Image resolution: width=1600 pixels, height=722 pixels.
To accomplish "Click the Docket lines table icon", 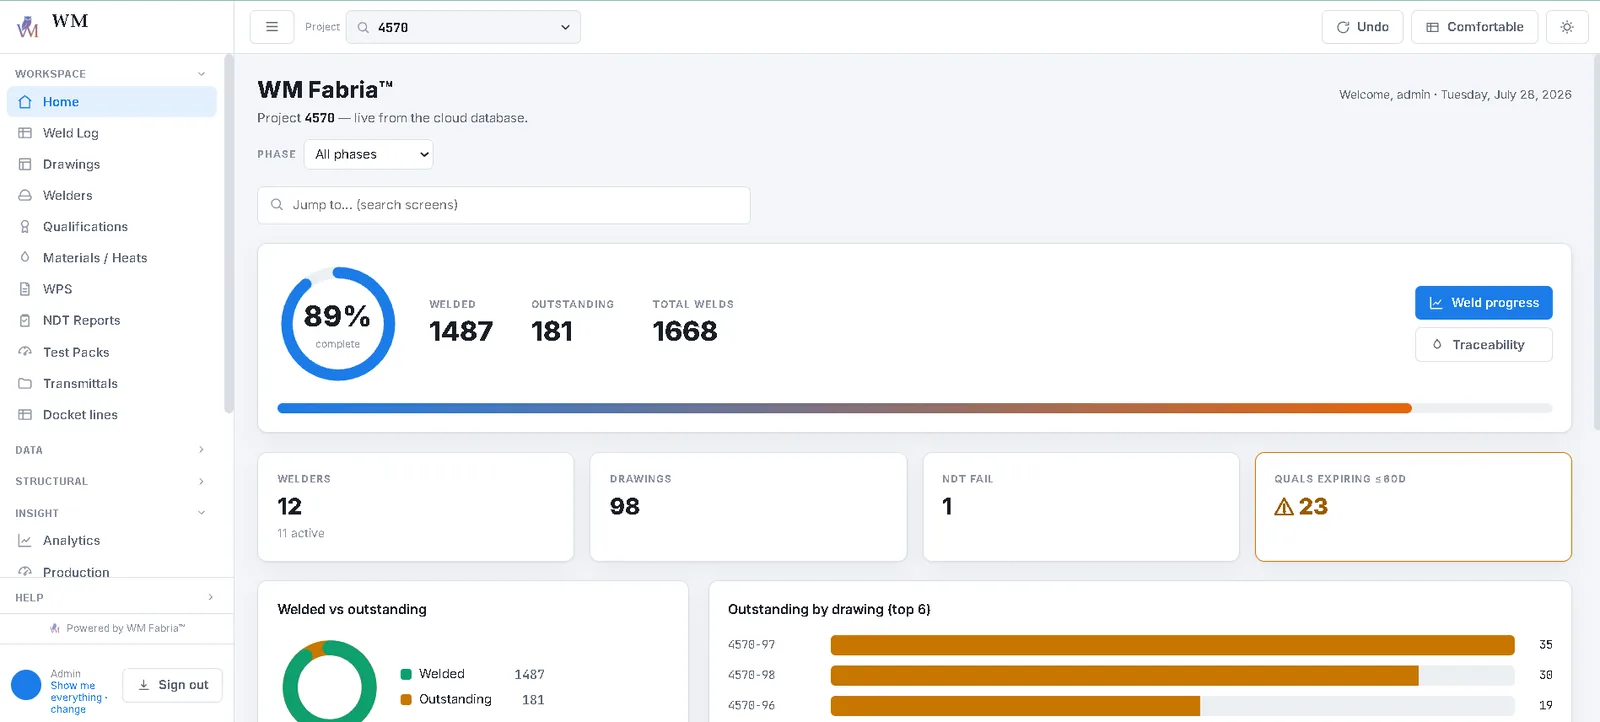I will click(x=25, y=415).
